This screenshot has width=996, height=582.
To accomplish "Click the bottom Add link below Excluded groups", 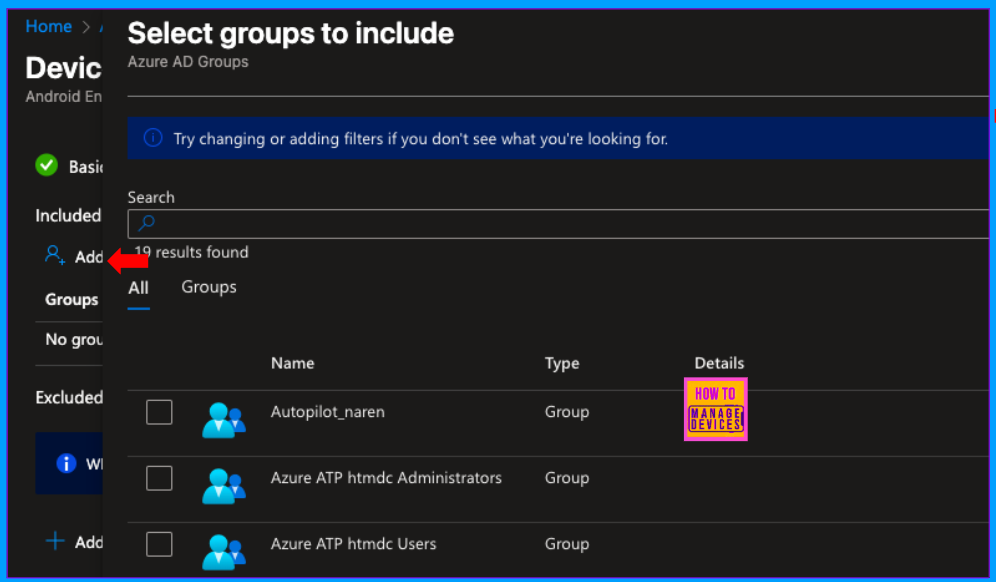I will tap(89, 542).
